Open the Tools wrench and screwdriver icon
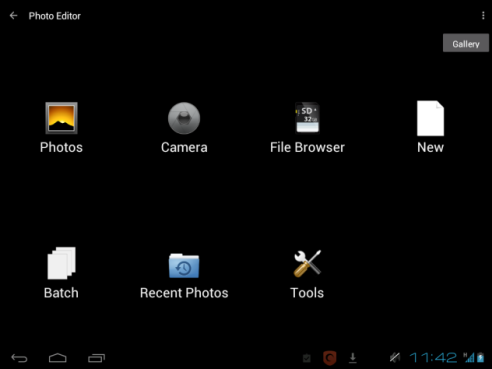 pos(307,263)
